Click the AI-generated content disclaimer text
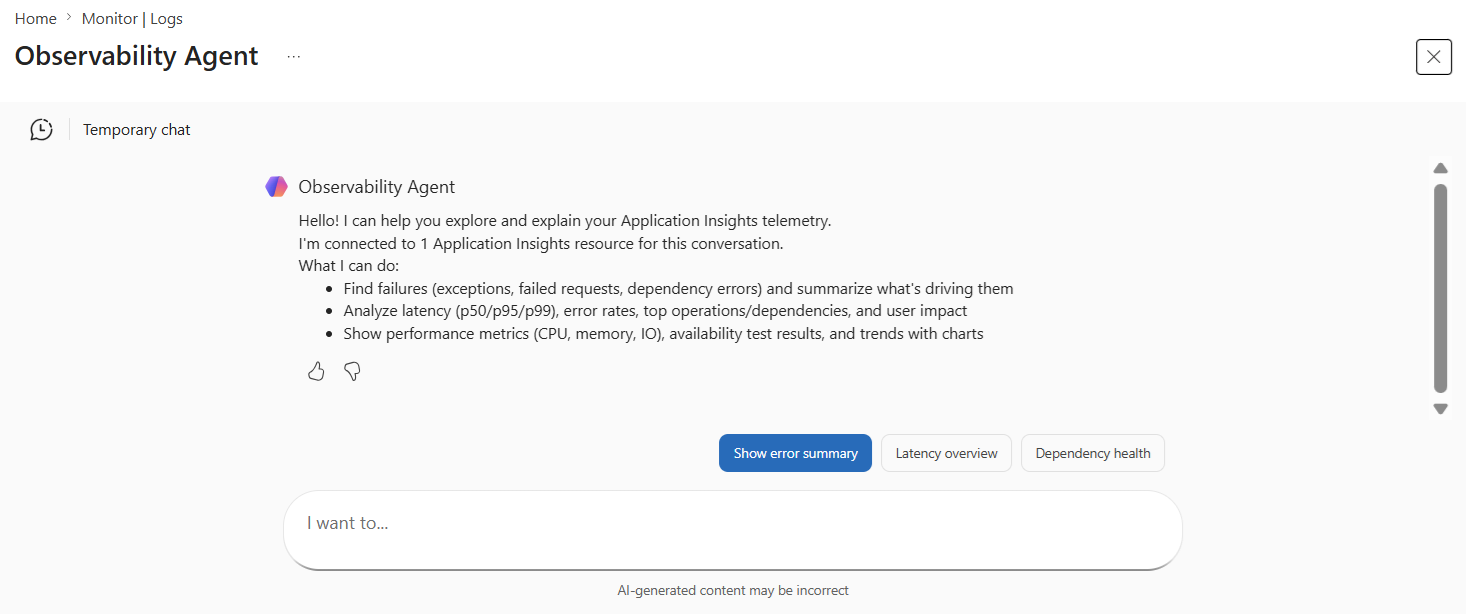This screenshot has width=1466, height=614. point(733,591)
